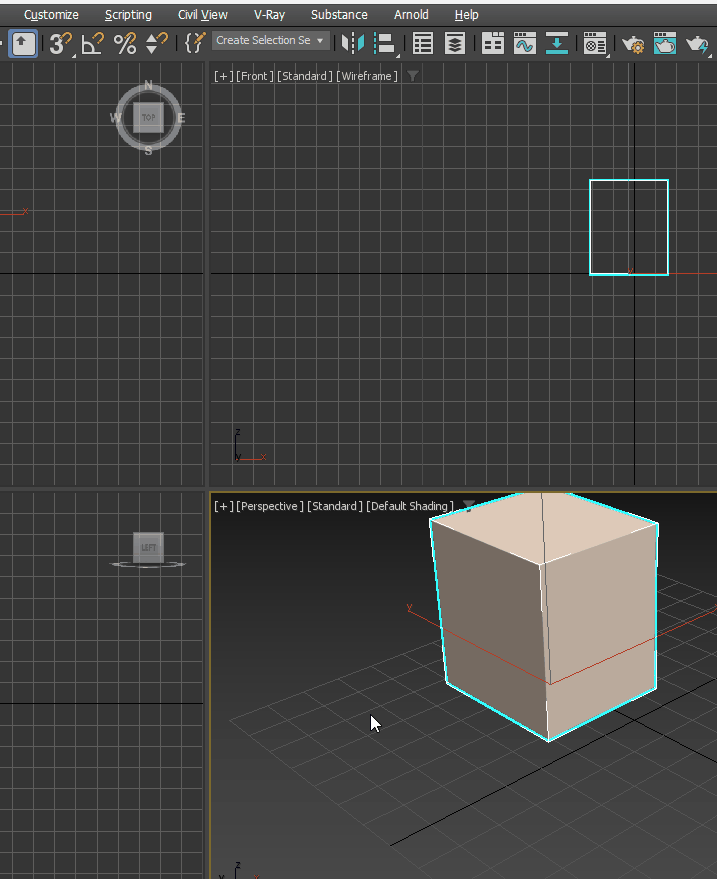Click the Render Production teapot icon

pyautogui.click(x=698, y=44)
